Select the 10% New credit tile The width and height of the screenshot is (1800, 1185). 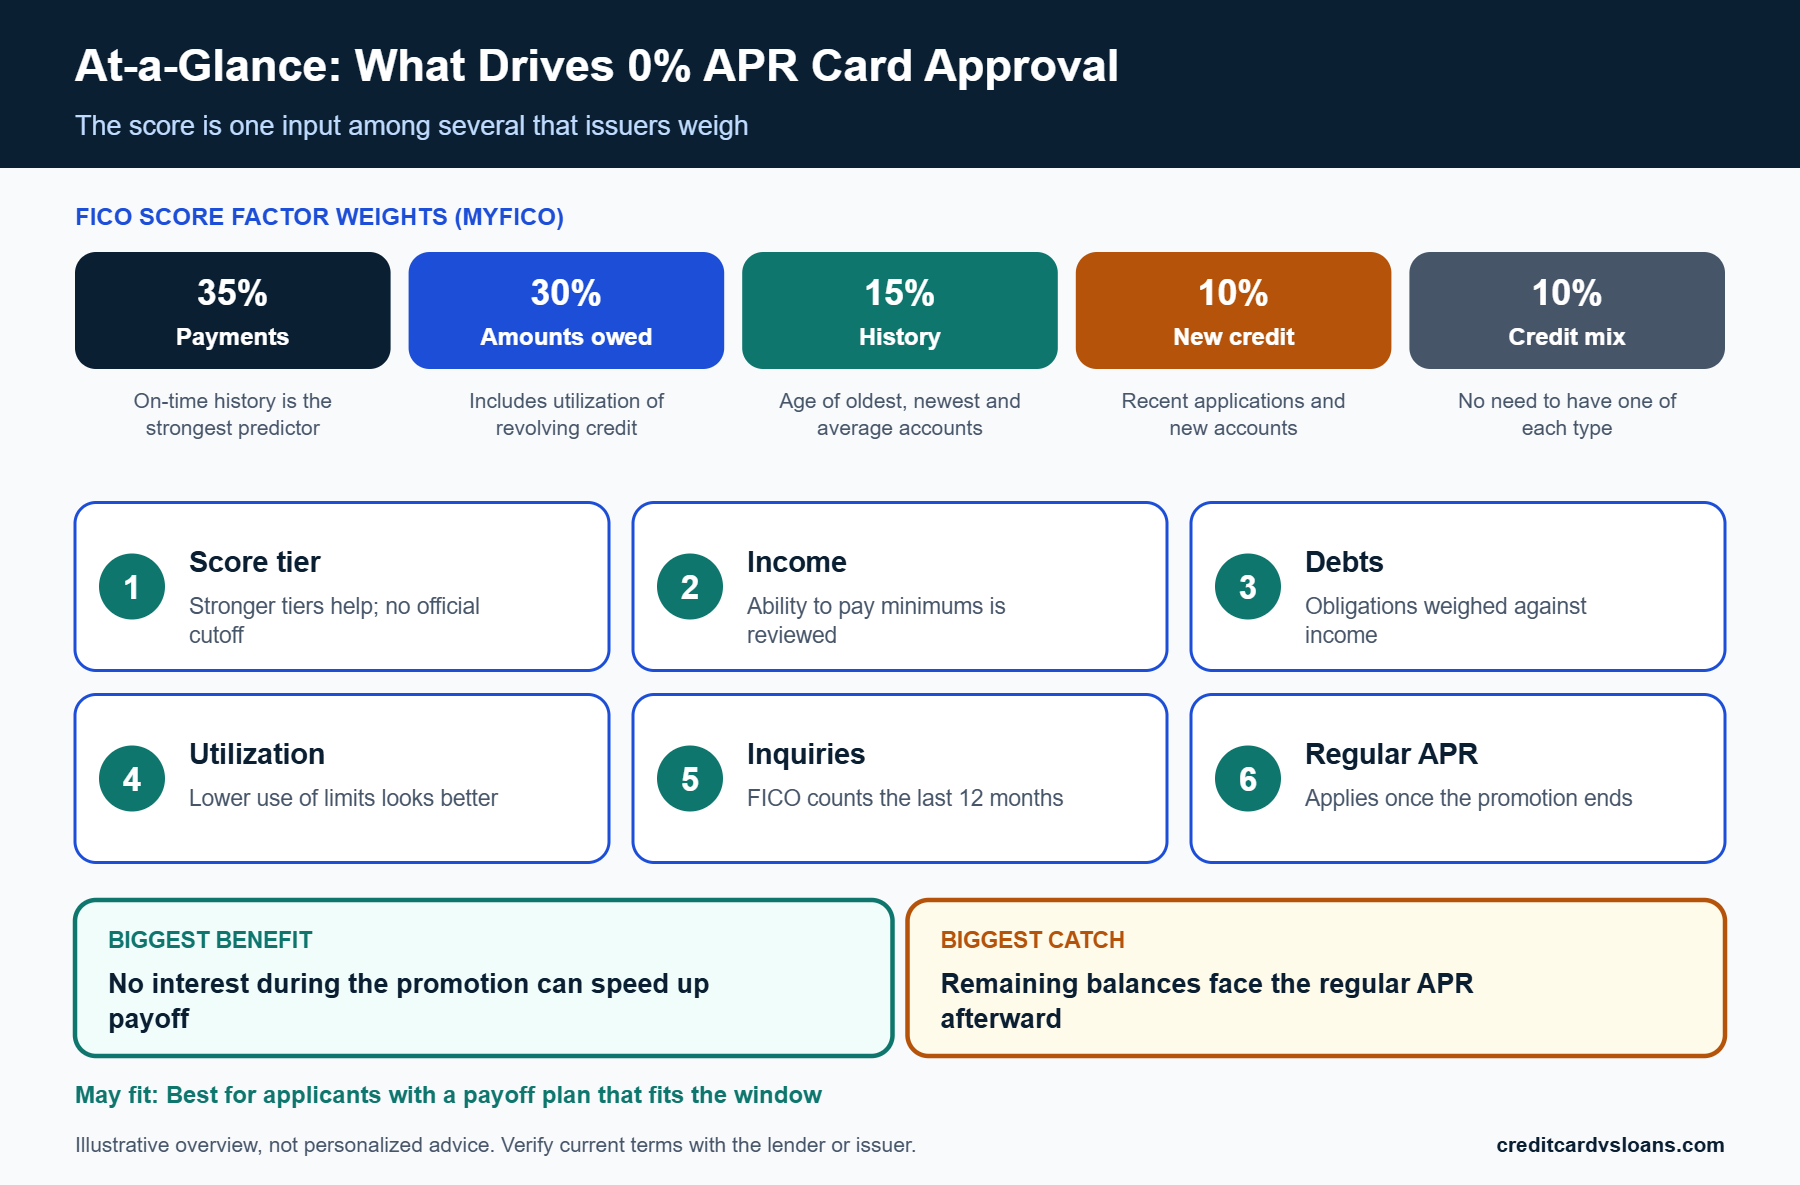(x=1233, y=310)
